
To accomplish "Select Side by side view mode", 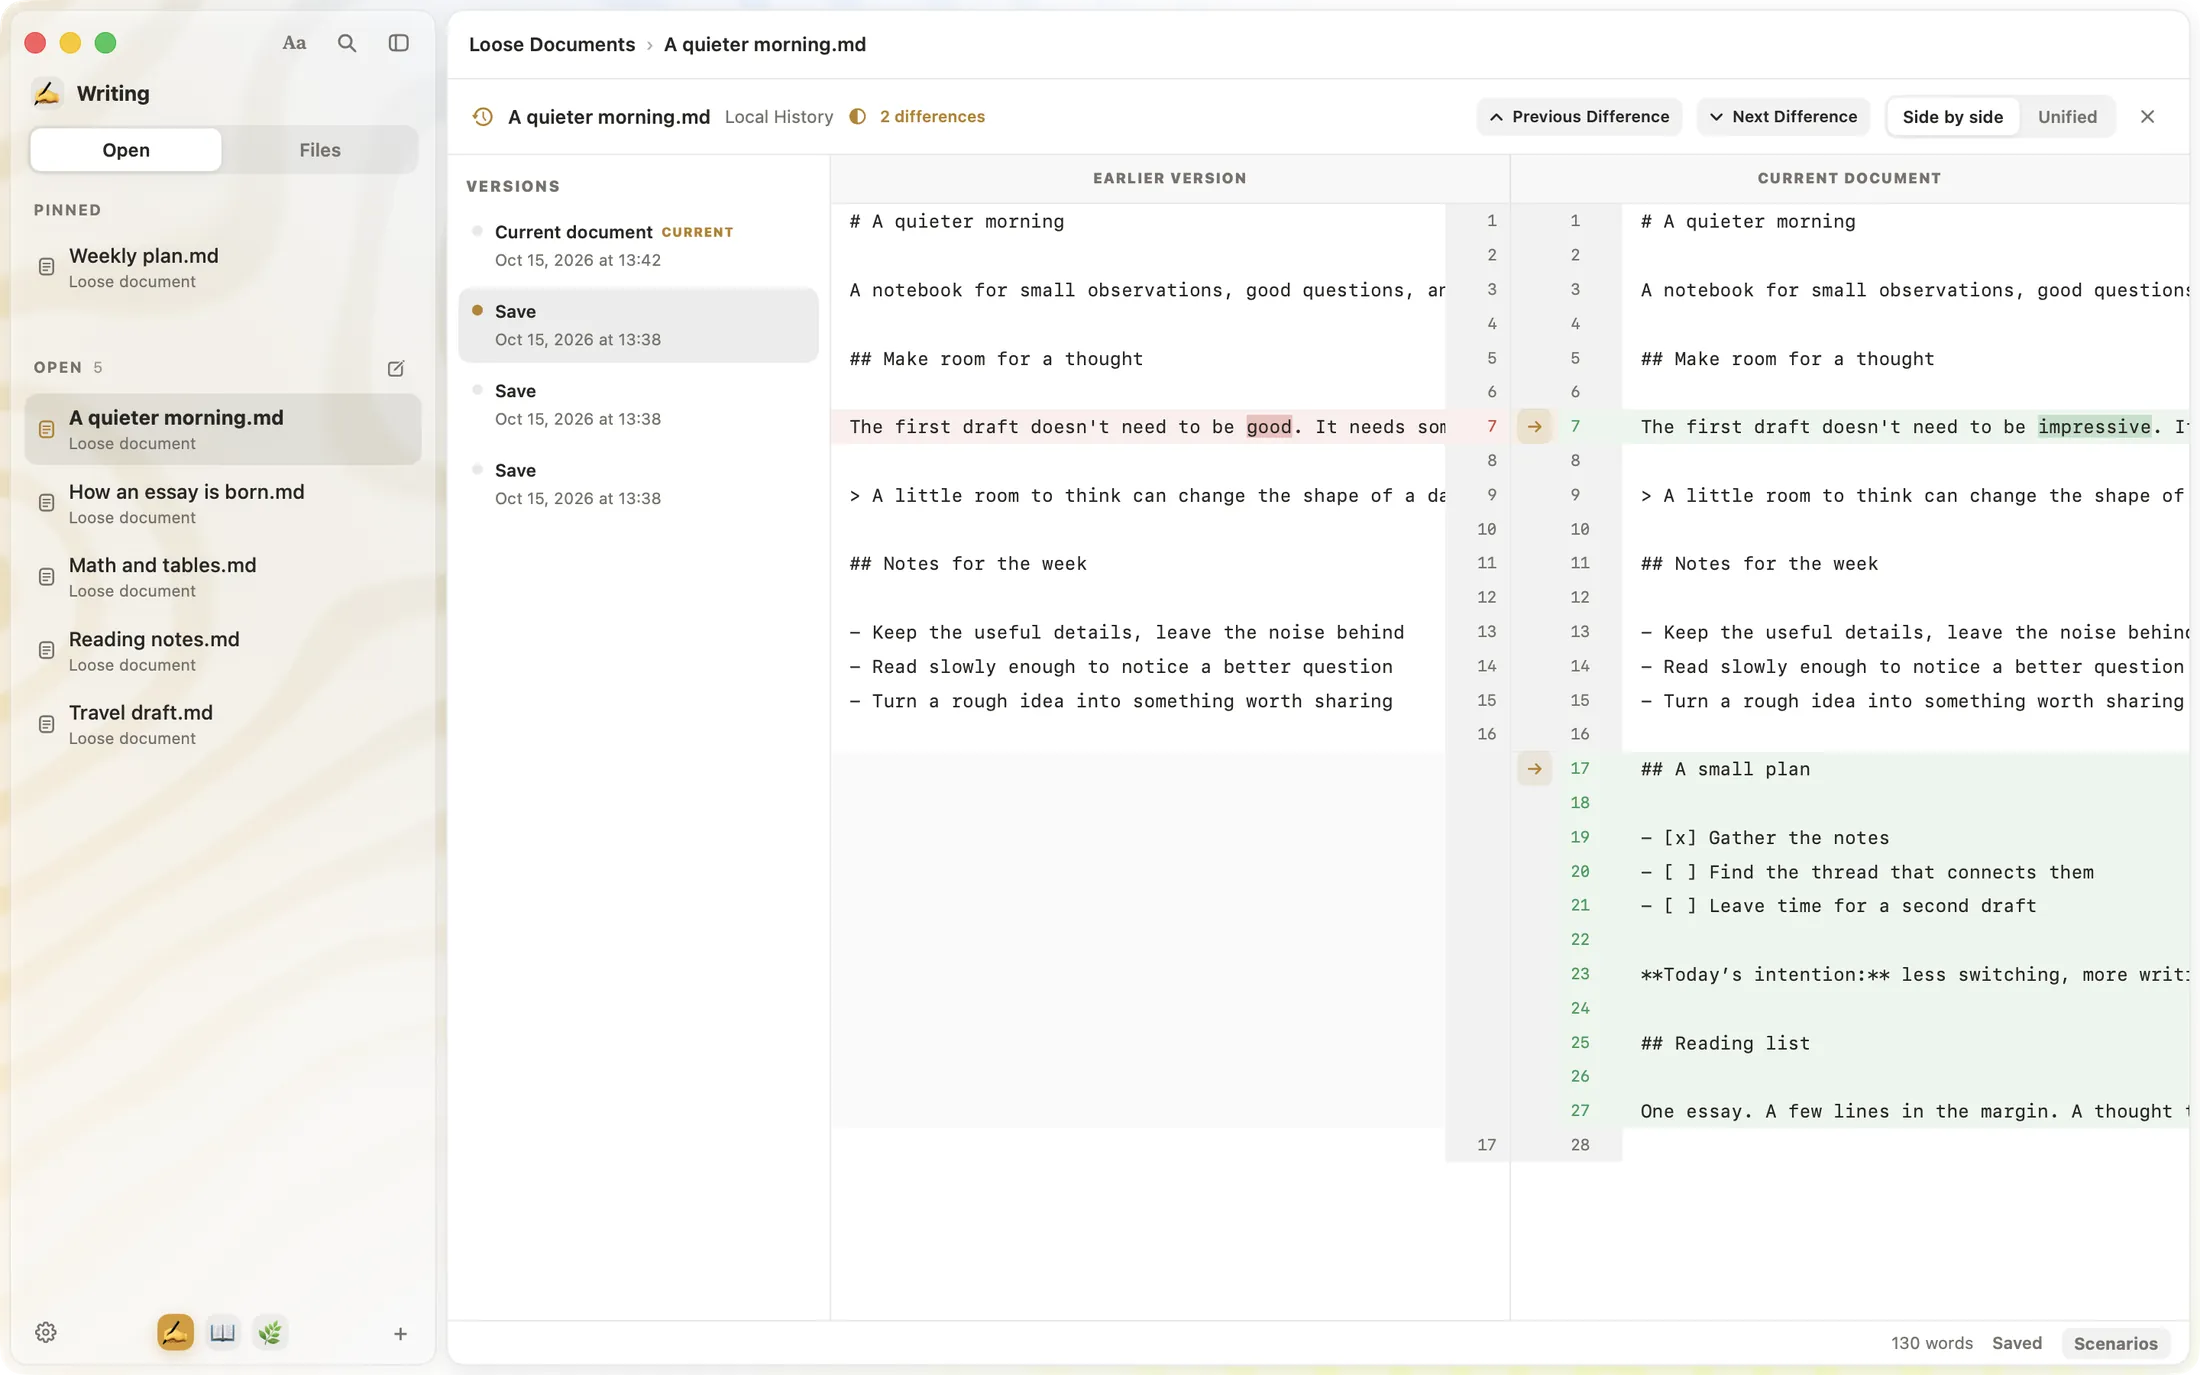I will point(1952,117).
